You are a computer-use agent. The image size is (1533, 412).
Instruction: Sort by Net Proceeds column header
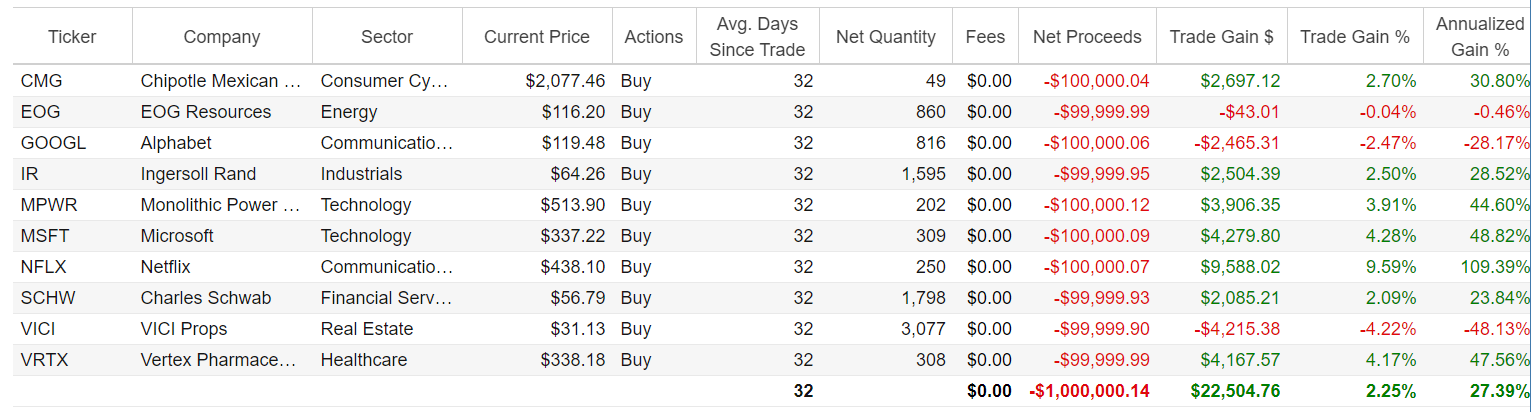click(x=1087, y=37)
